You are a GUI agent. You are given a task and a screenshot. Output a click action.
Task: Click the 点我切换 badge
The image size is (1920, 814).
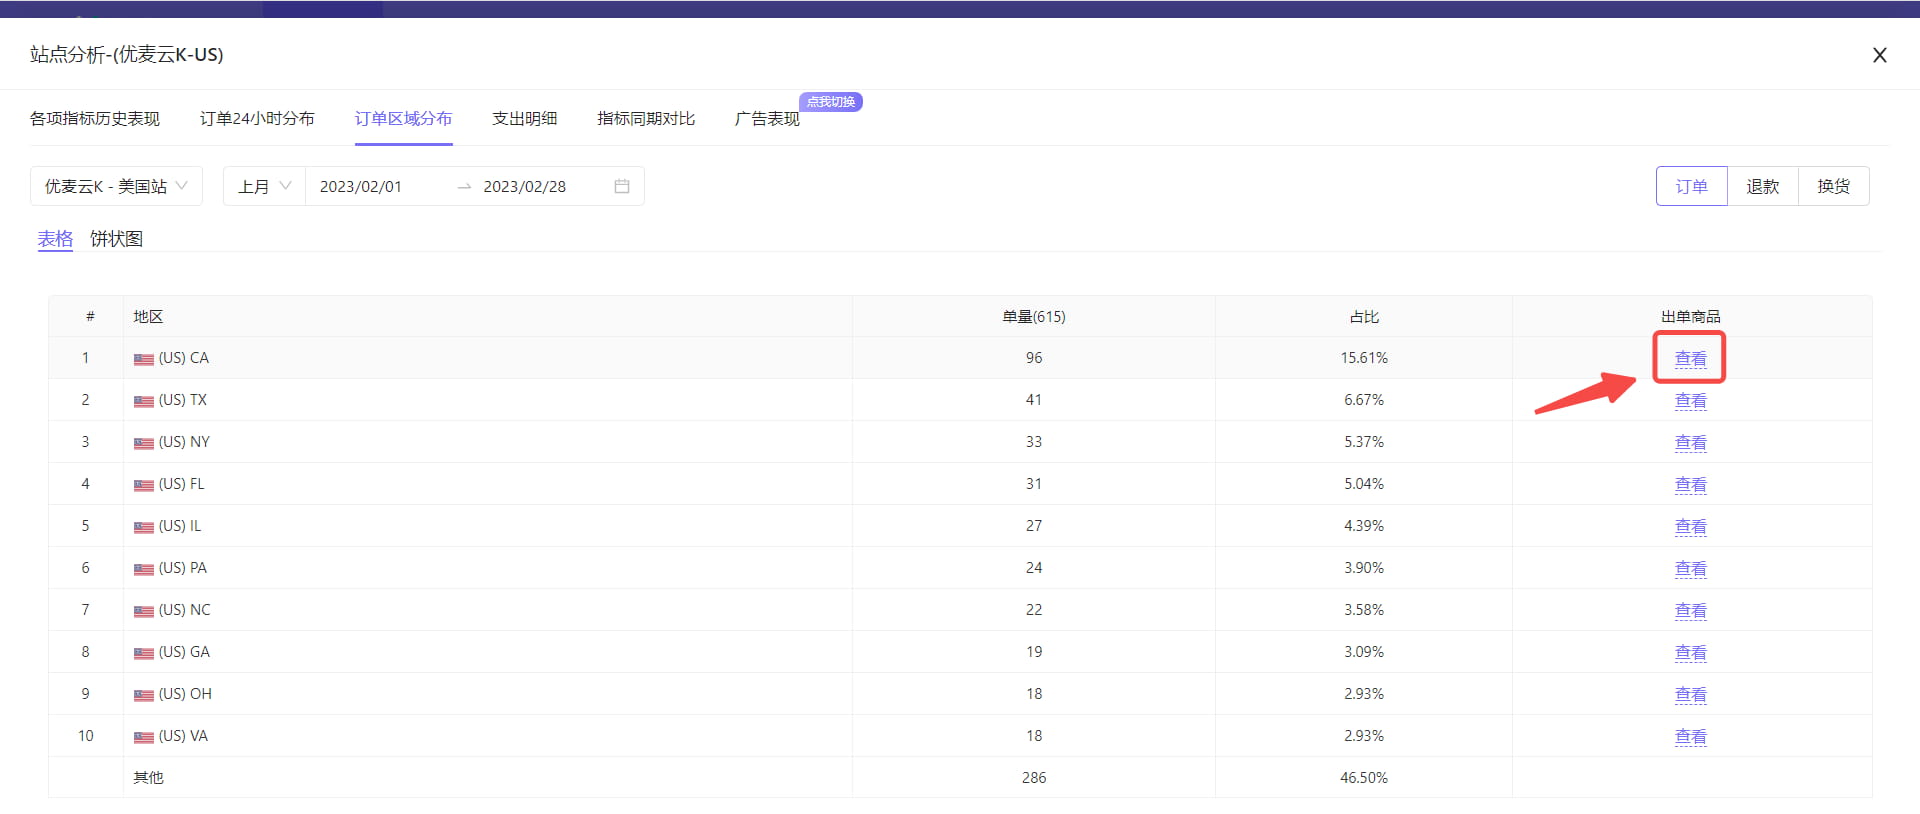click(830, 102)
